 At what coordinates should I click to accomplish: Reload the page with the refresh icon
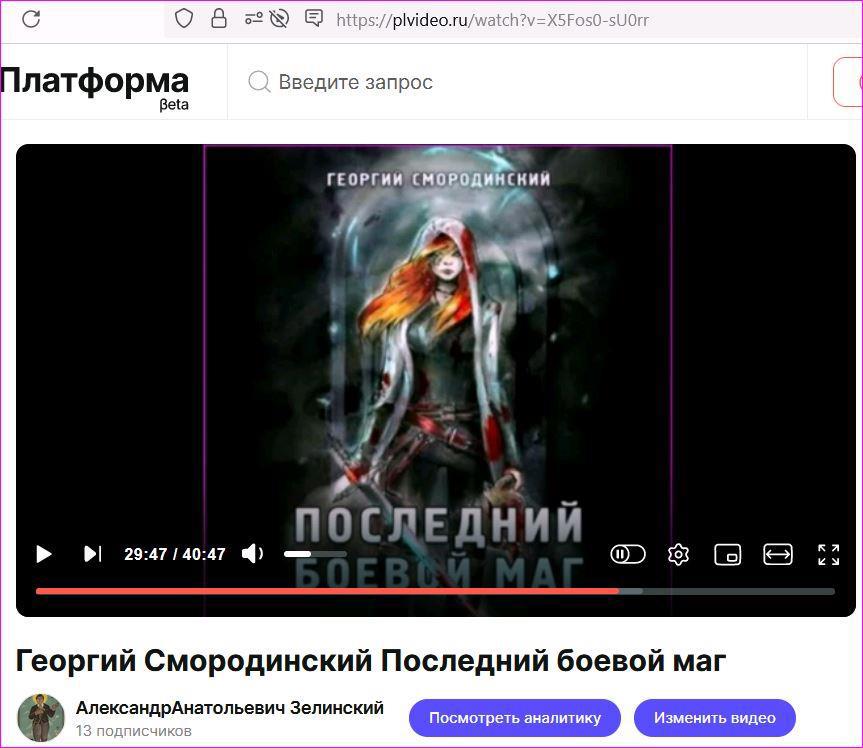[x=31, y=19]
